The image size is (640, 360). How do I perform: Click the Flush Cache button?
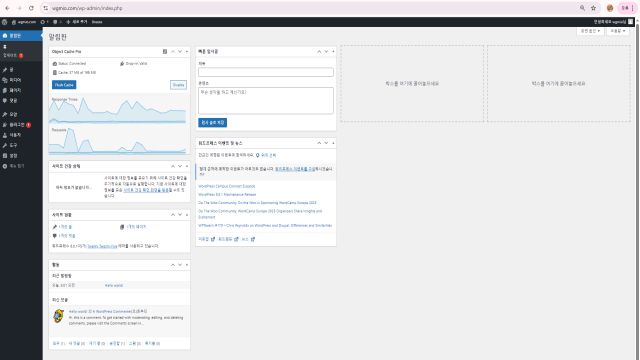[x=64, y=85]
